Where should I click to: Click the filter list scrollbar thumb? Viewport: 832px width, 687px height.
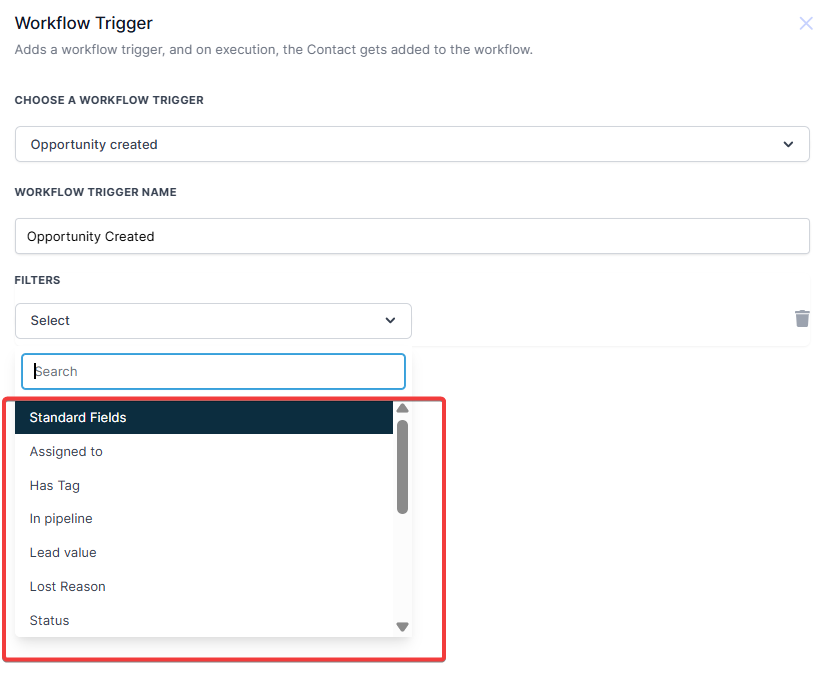(x=402, y=467)
